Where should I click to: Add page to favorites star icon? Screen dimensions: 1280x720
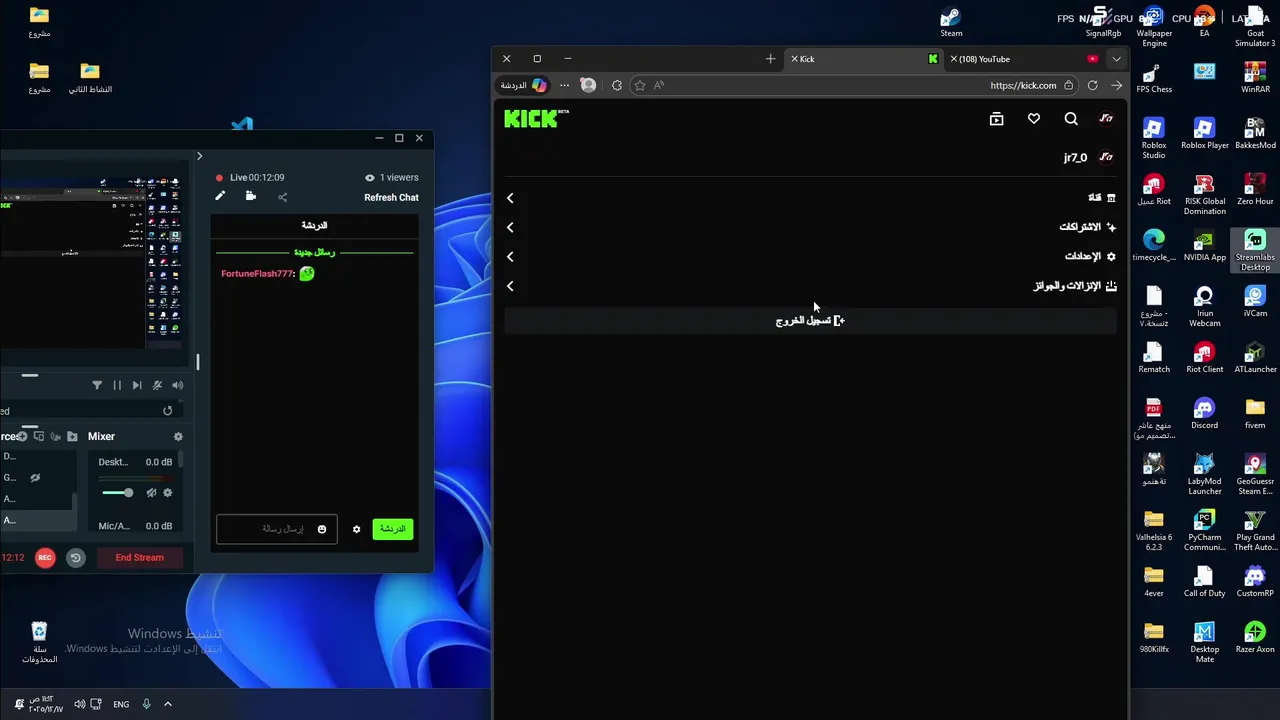pos(640,85)
